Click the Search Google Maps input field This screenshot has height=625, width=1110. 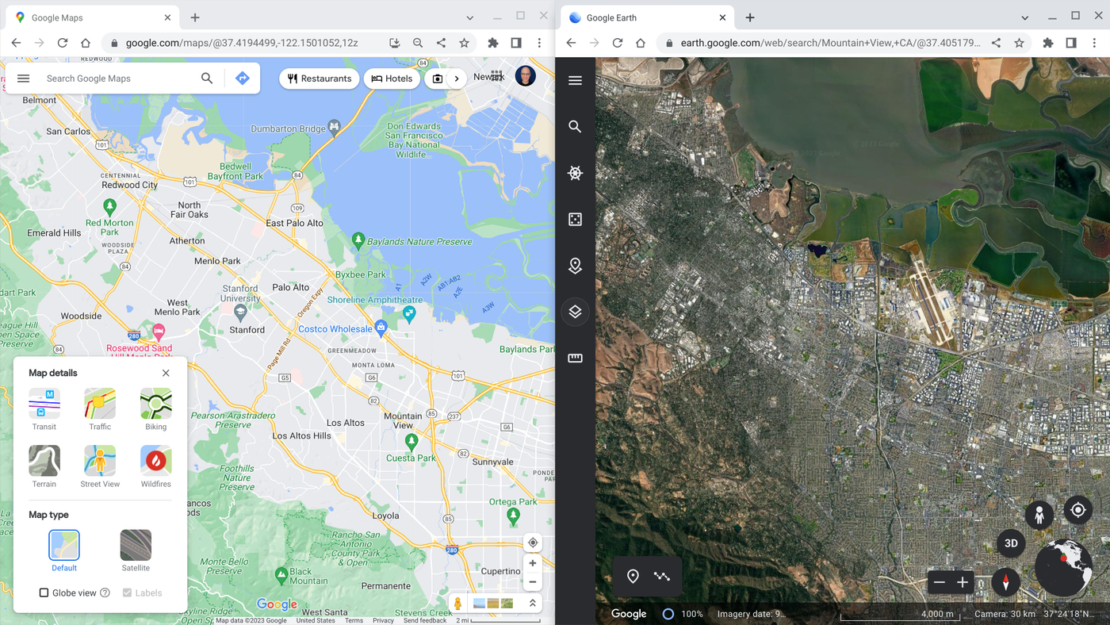(118, 78)
